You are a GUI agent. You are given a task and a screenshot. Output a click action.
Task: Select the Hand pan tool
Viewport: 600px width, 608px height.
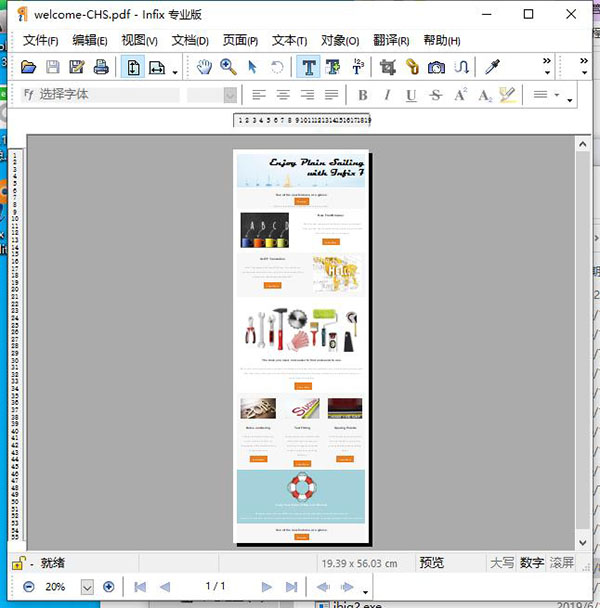204,67
